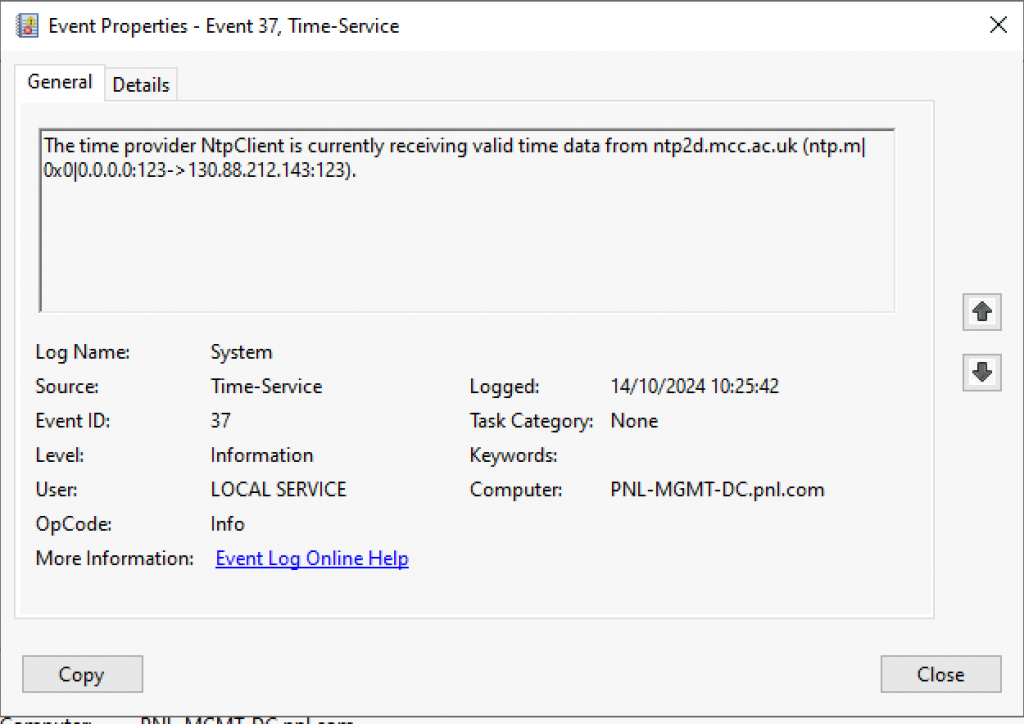Click the Close button

tap(939, 674)
